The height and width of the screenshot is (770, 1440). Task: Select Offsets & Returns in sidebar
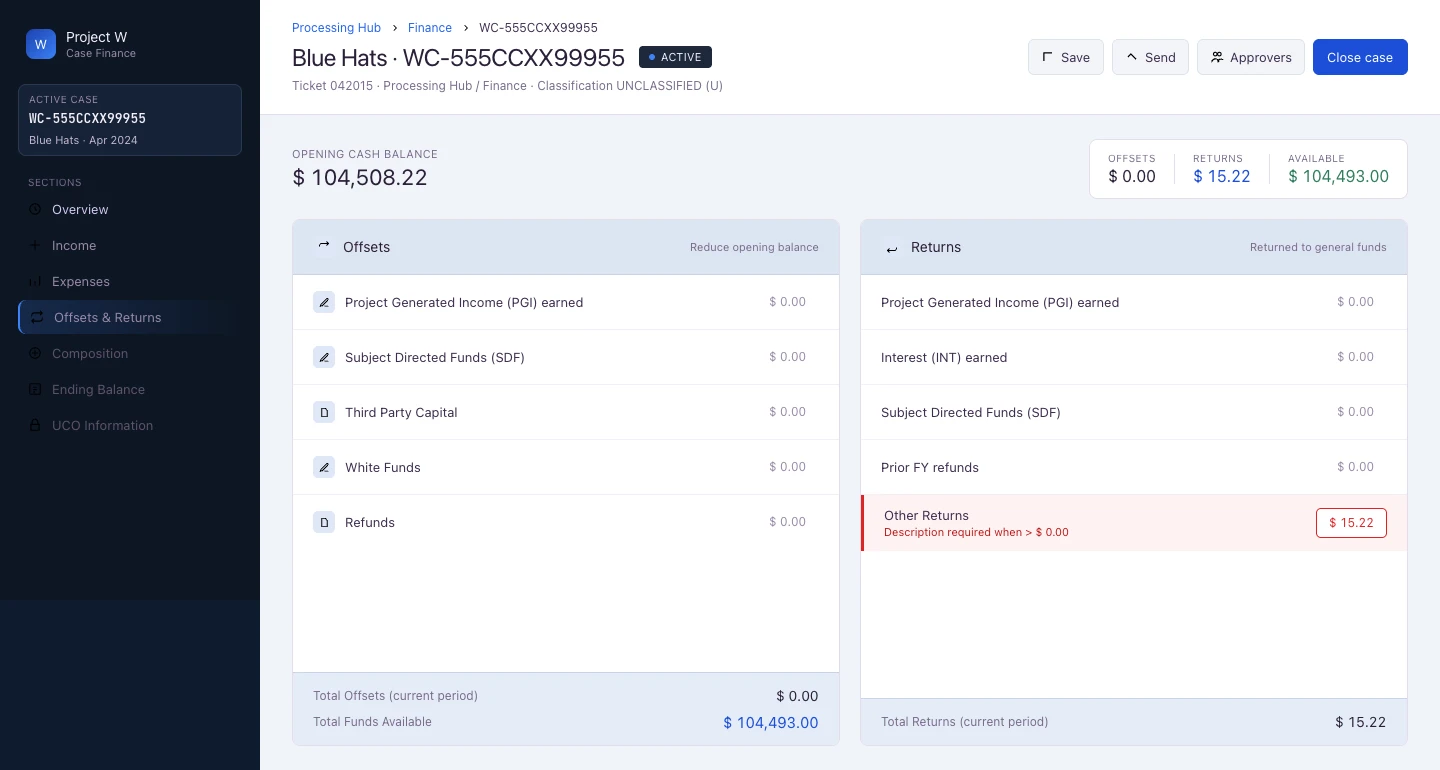130,318
